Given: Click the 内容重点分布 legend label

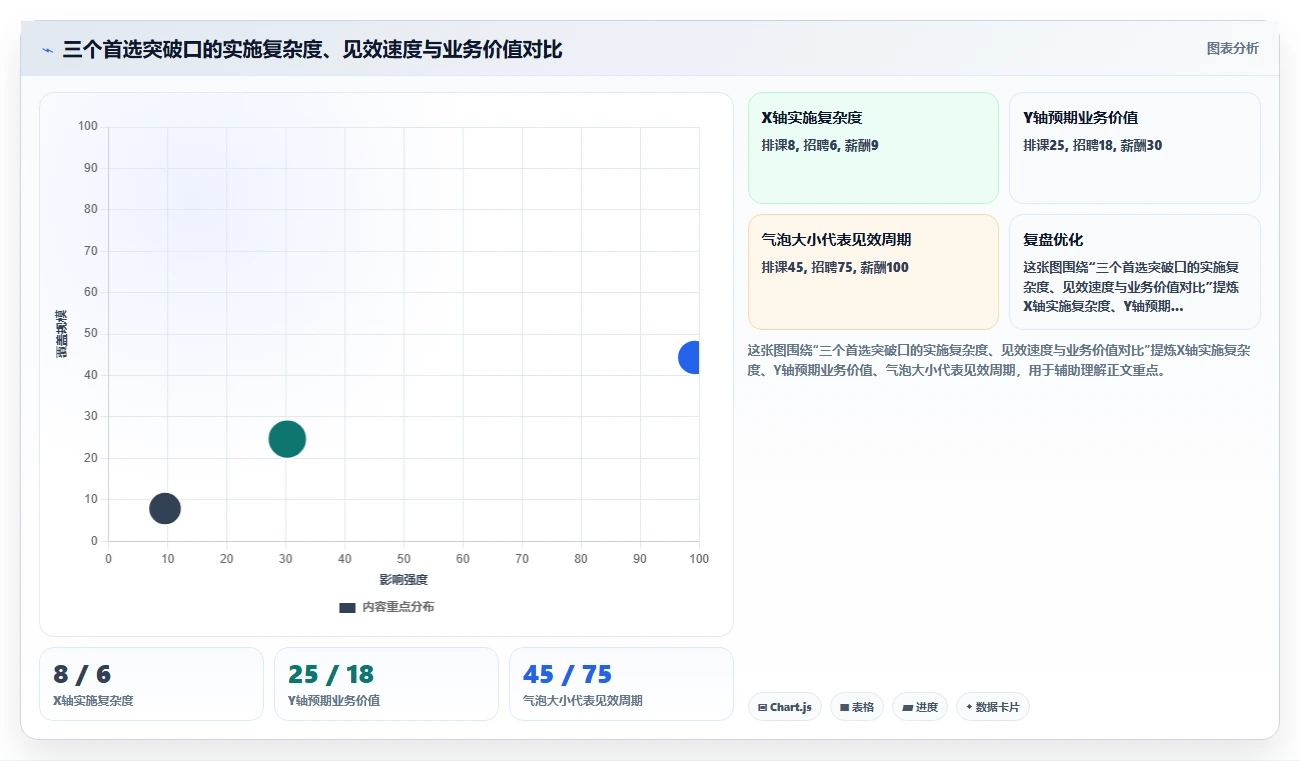Looking at the screenshot, I should point(398,607).
